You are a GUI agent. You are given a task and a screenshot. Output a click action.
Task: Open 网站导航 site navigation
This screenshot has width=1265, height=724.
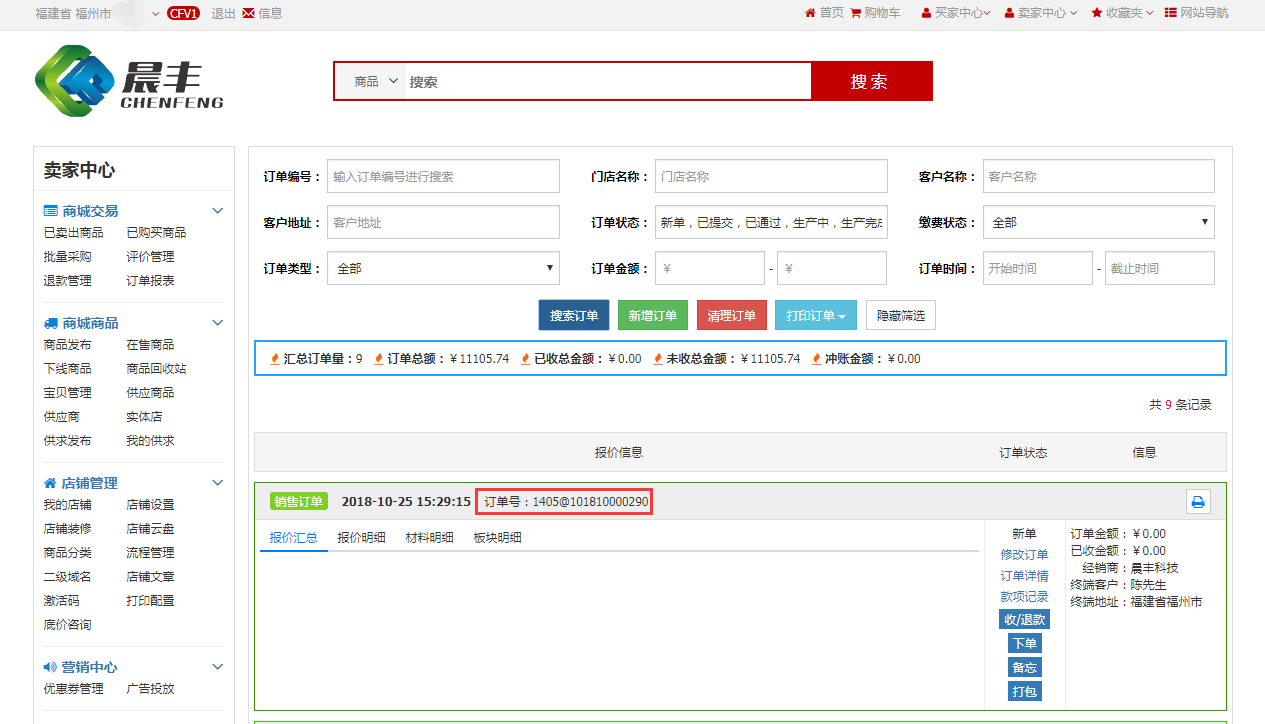click(1196, 13)
